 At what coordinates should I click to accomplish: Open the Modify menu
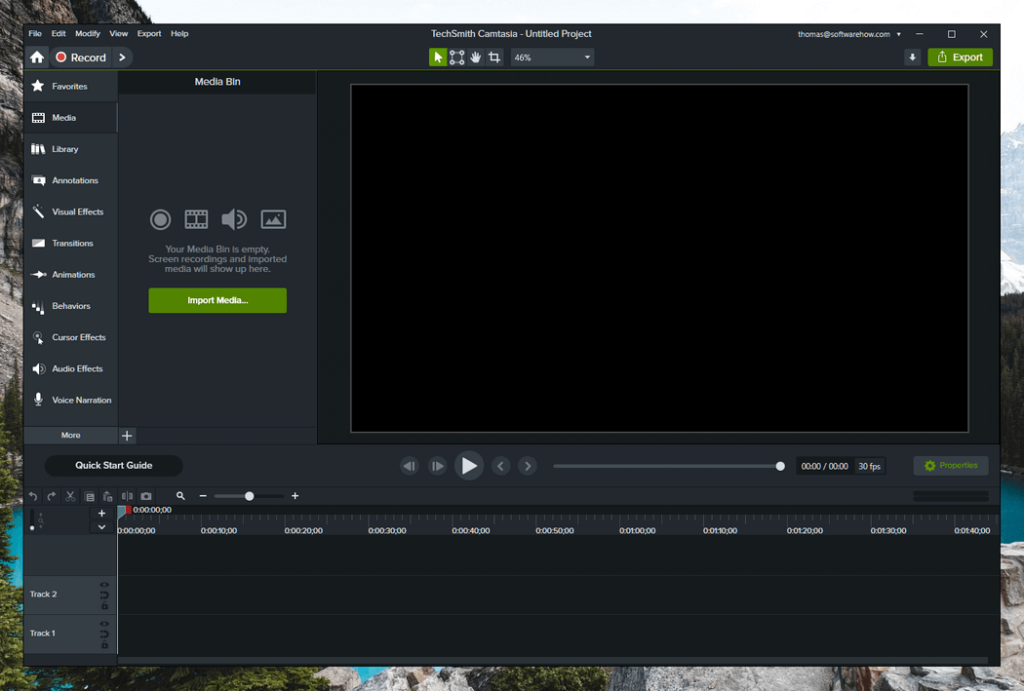pos(88,33)
